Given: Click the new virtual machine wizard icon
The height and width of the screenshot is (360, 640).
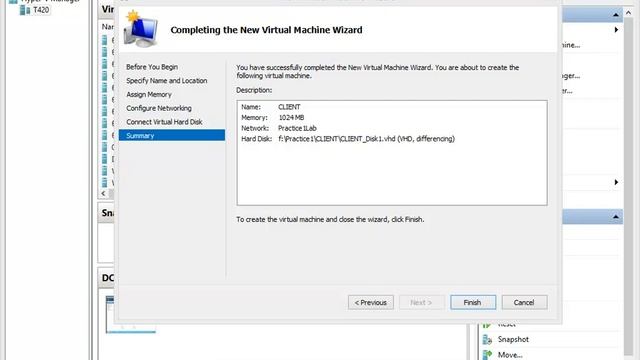Looking at the screenshot, I should point(140,29).
